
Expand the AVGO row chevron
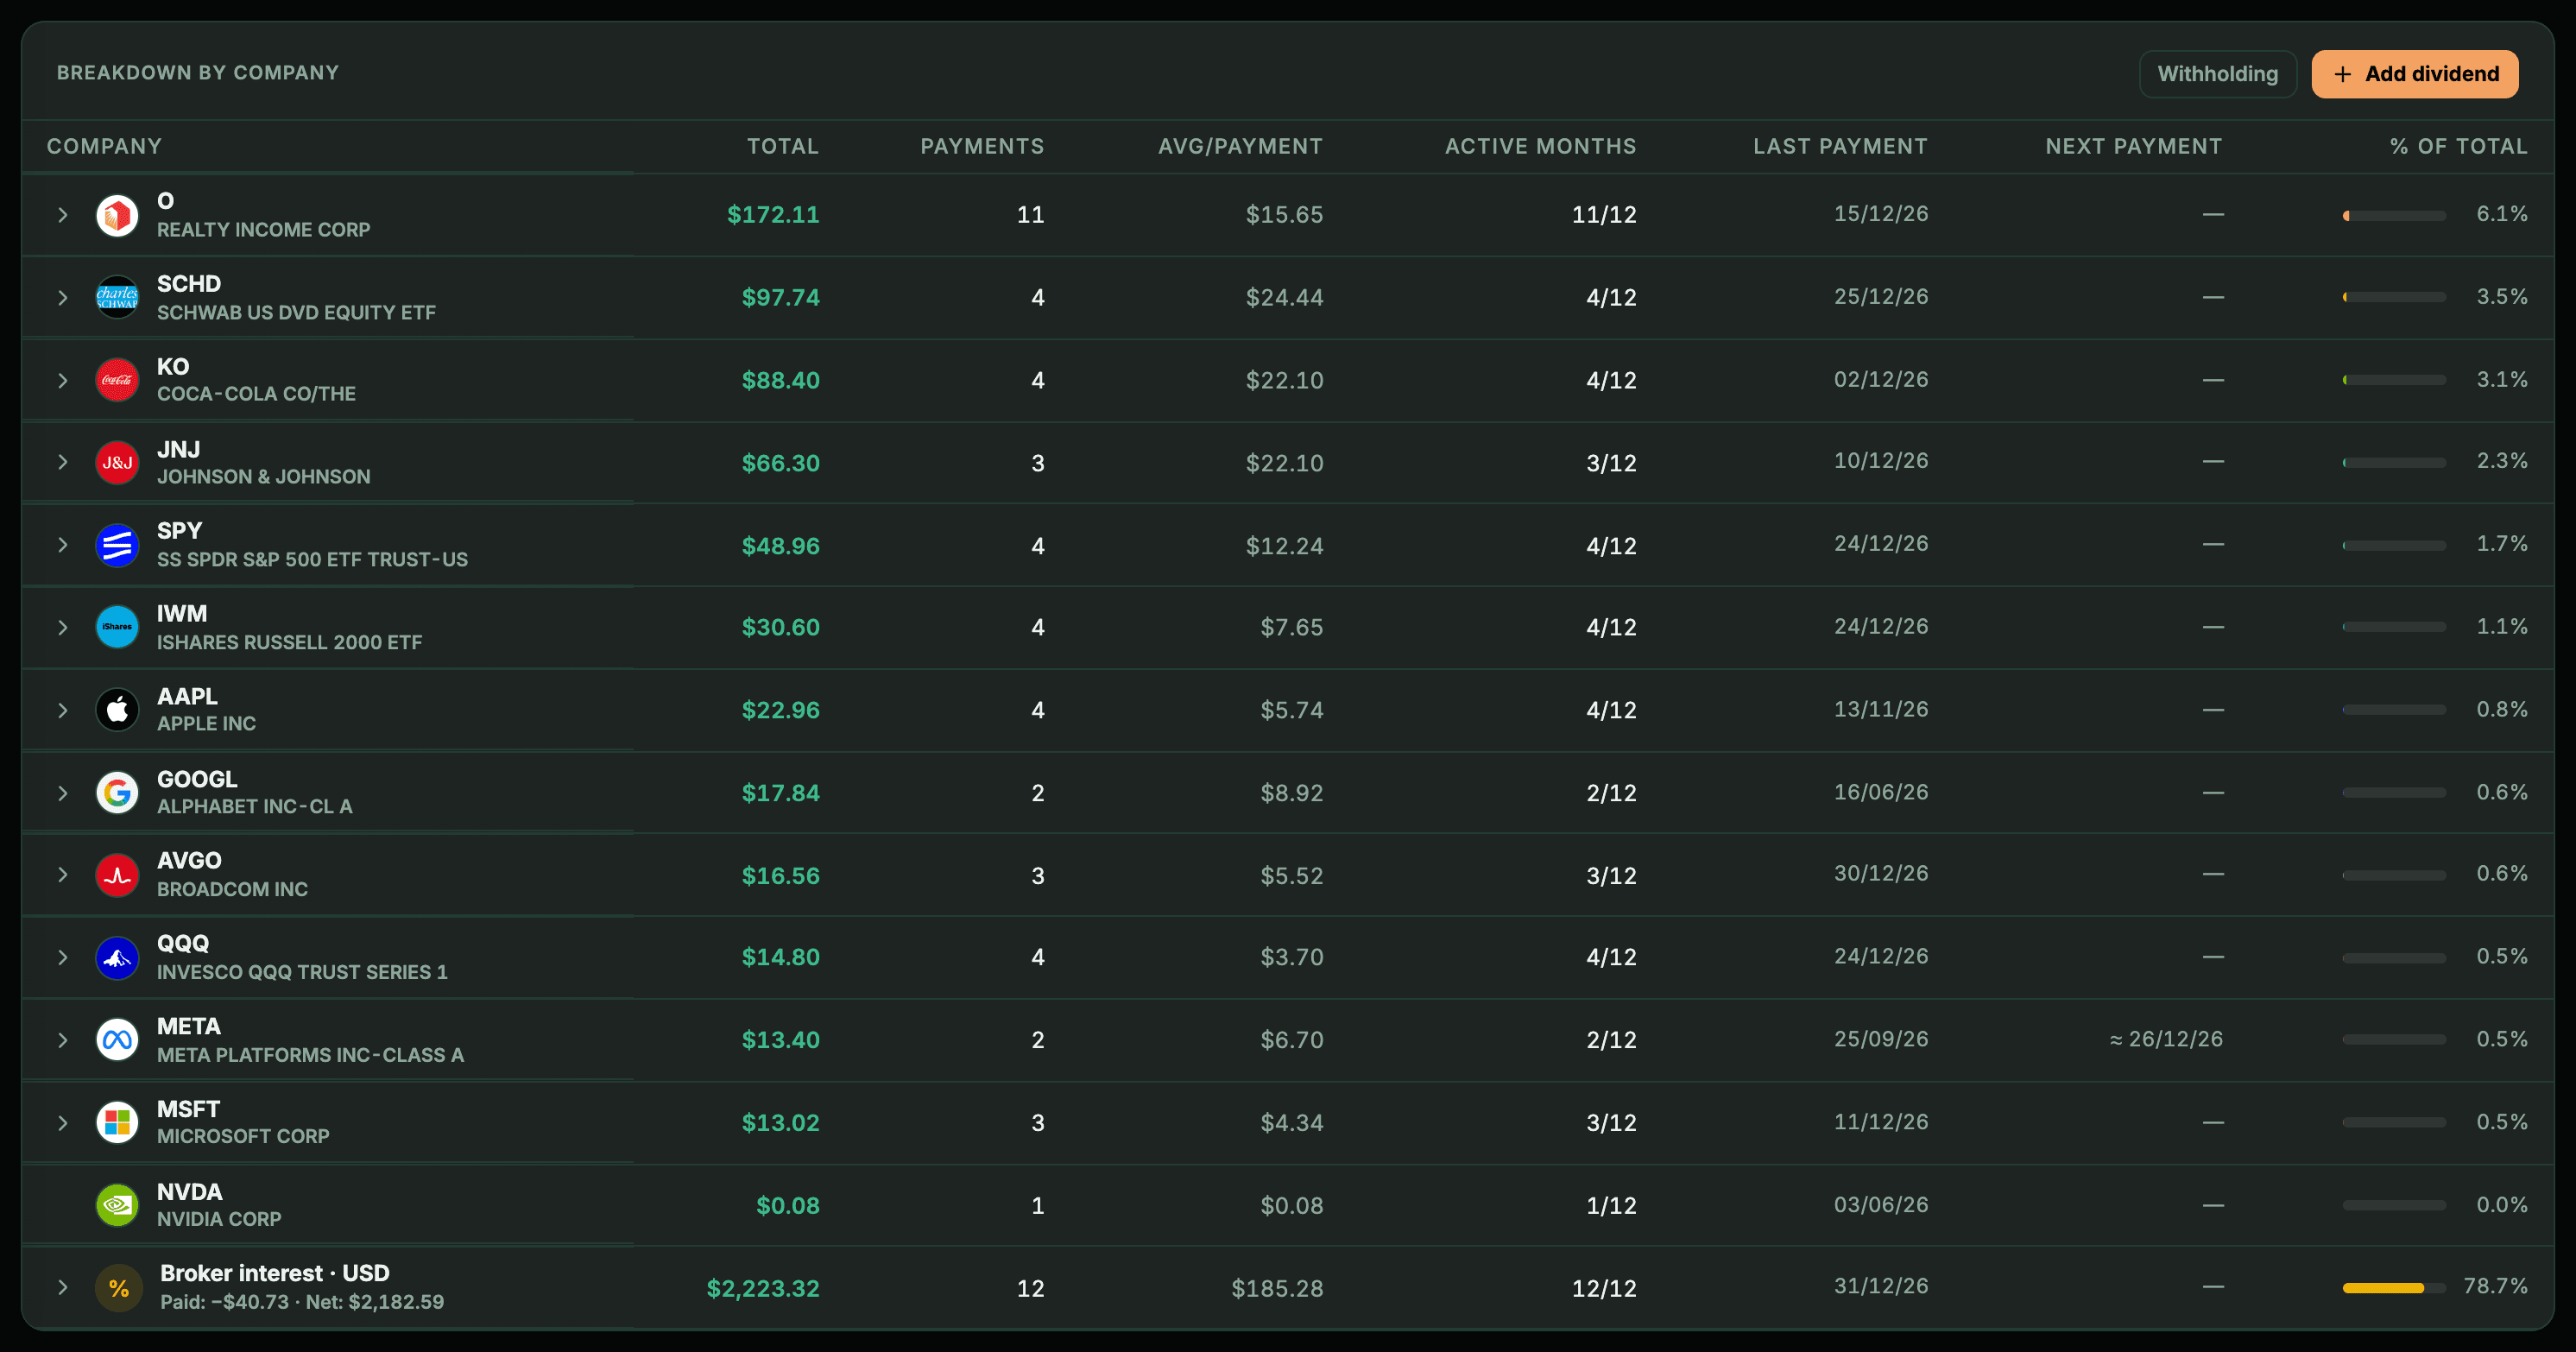pyautogui.click(x=63, y=875)
